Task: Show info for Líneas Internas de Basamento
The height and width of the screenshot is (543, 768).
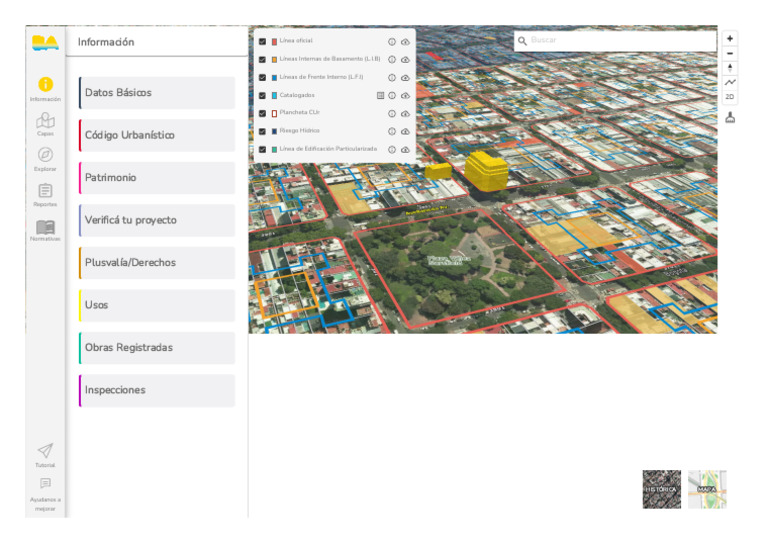Action: 392,59
